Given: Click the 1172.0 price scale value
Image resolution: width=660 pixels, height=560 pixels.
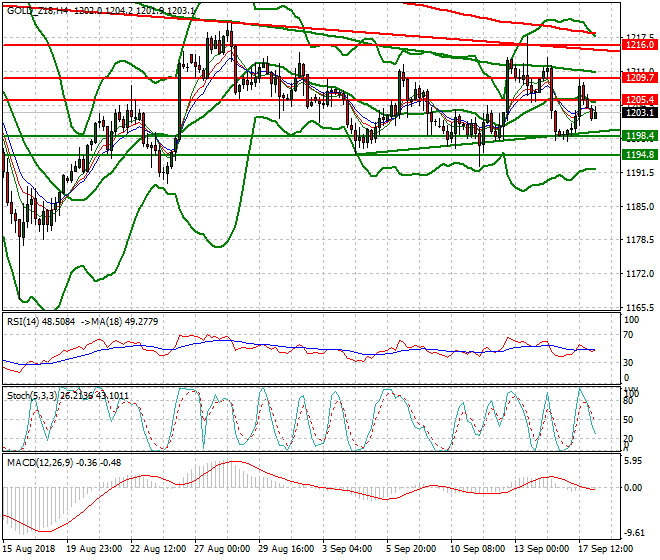Looking at the screenshot, I should [640, 274].
